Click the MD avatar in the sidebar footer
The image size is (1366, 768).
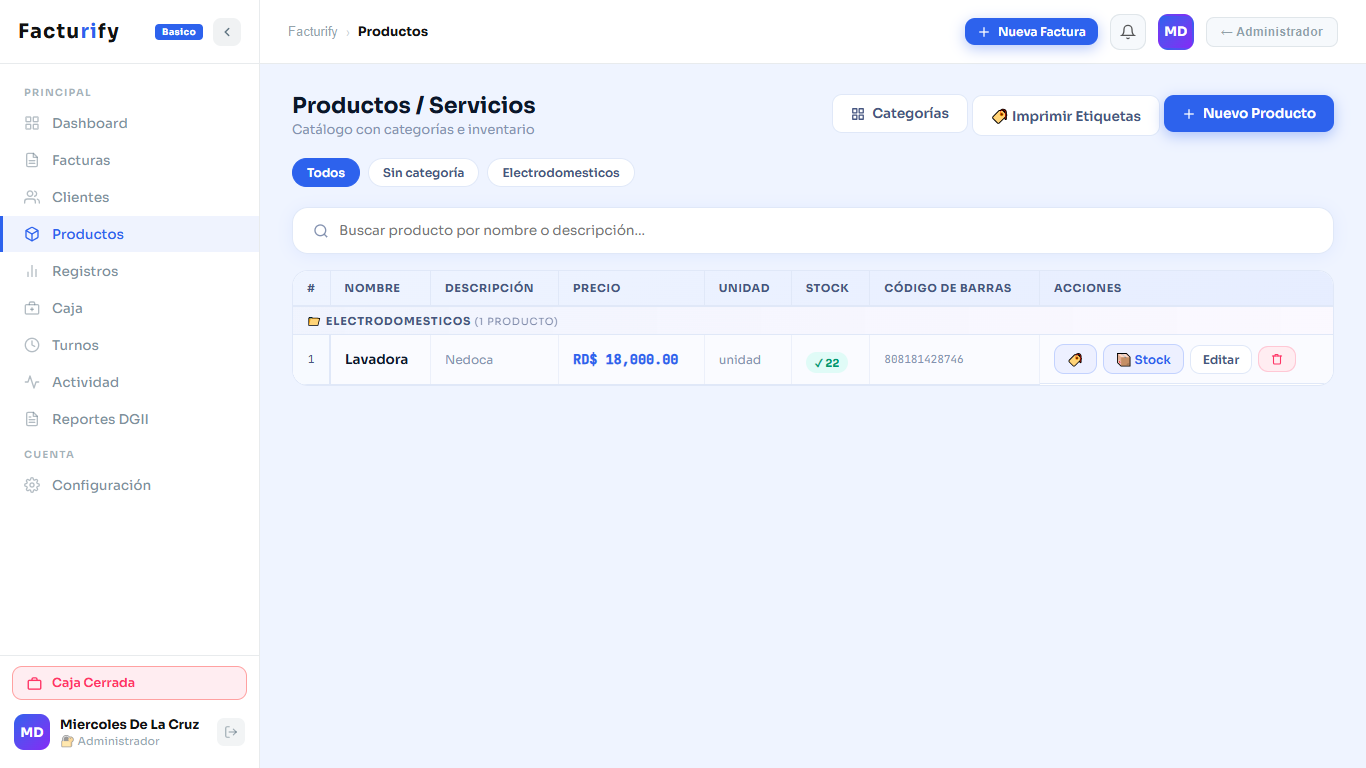coord(32,732)
